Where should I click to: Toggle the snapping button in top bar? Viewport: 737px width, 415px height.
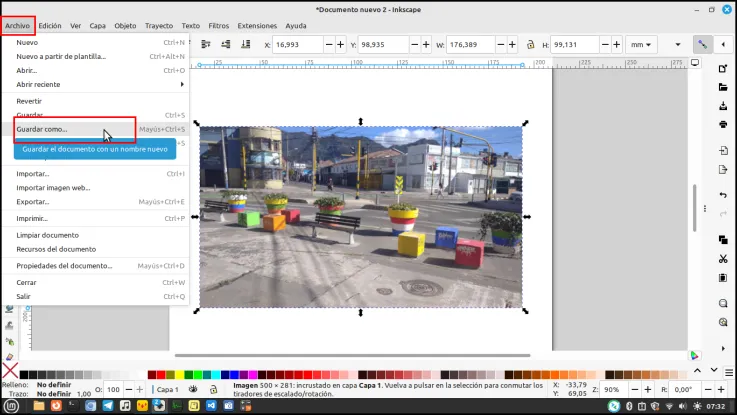coord(702,45)
